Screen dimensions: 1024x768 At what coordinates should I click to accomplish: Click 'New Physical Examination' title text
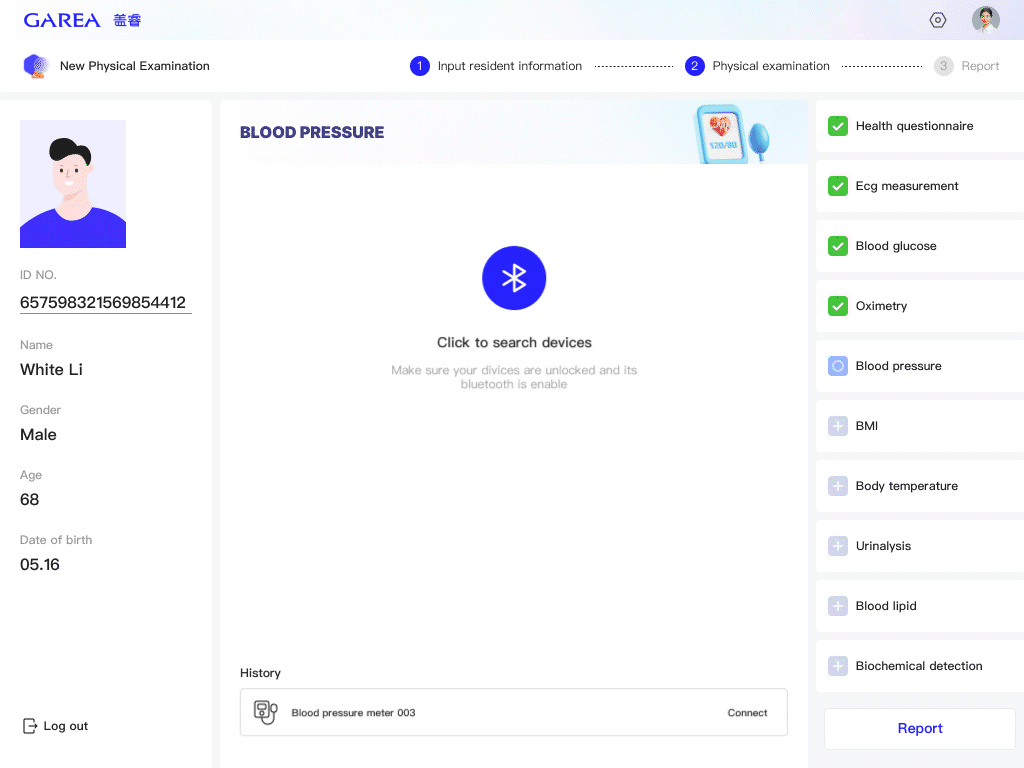(x=135, y=66)
